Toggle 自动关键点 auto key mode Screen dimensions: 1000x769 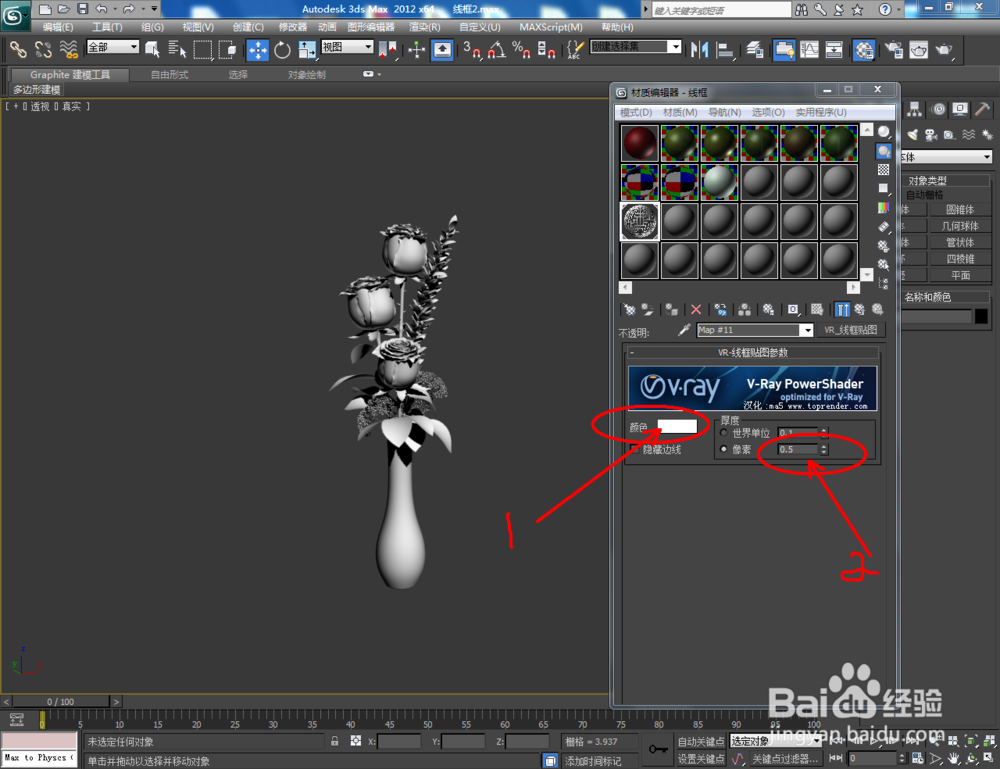700,741
